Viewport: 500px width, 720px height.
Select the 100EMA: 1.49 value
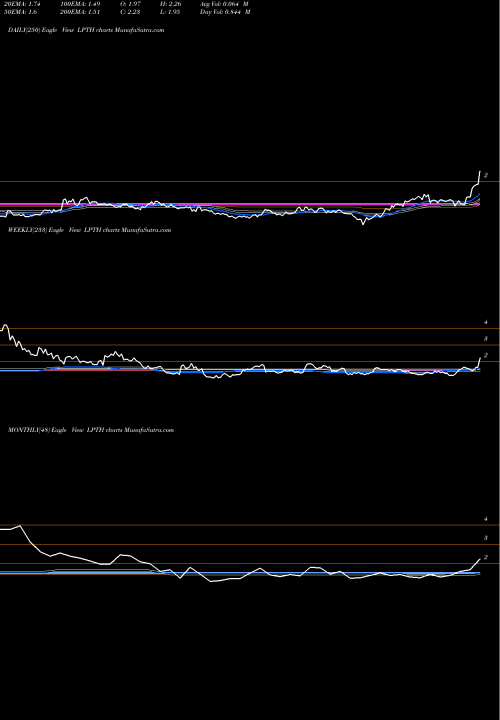point(80,4)
